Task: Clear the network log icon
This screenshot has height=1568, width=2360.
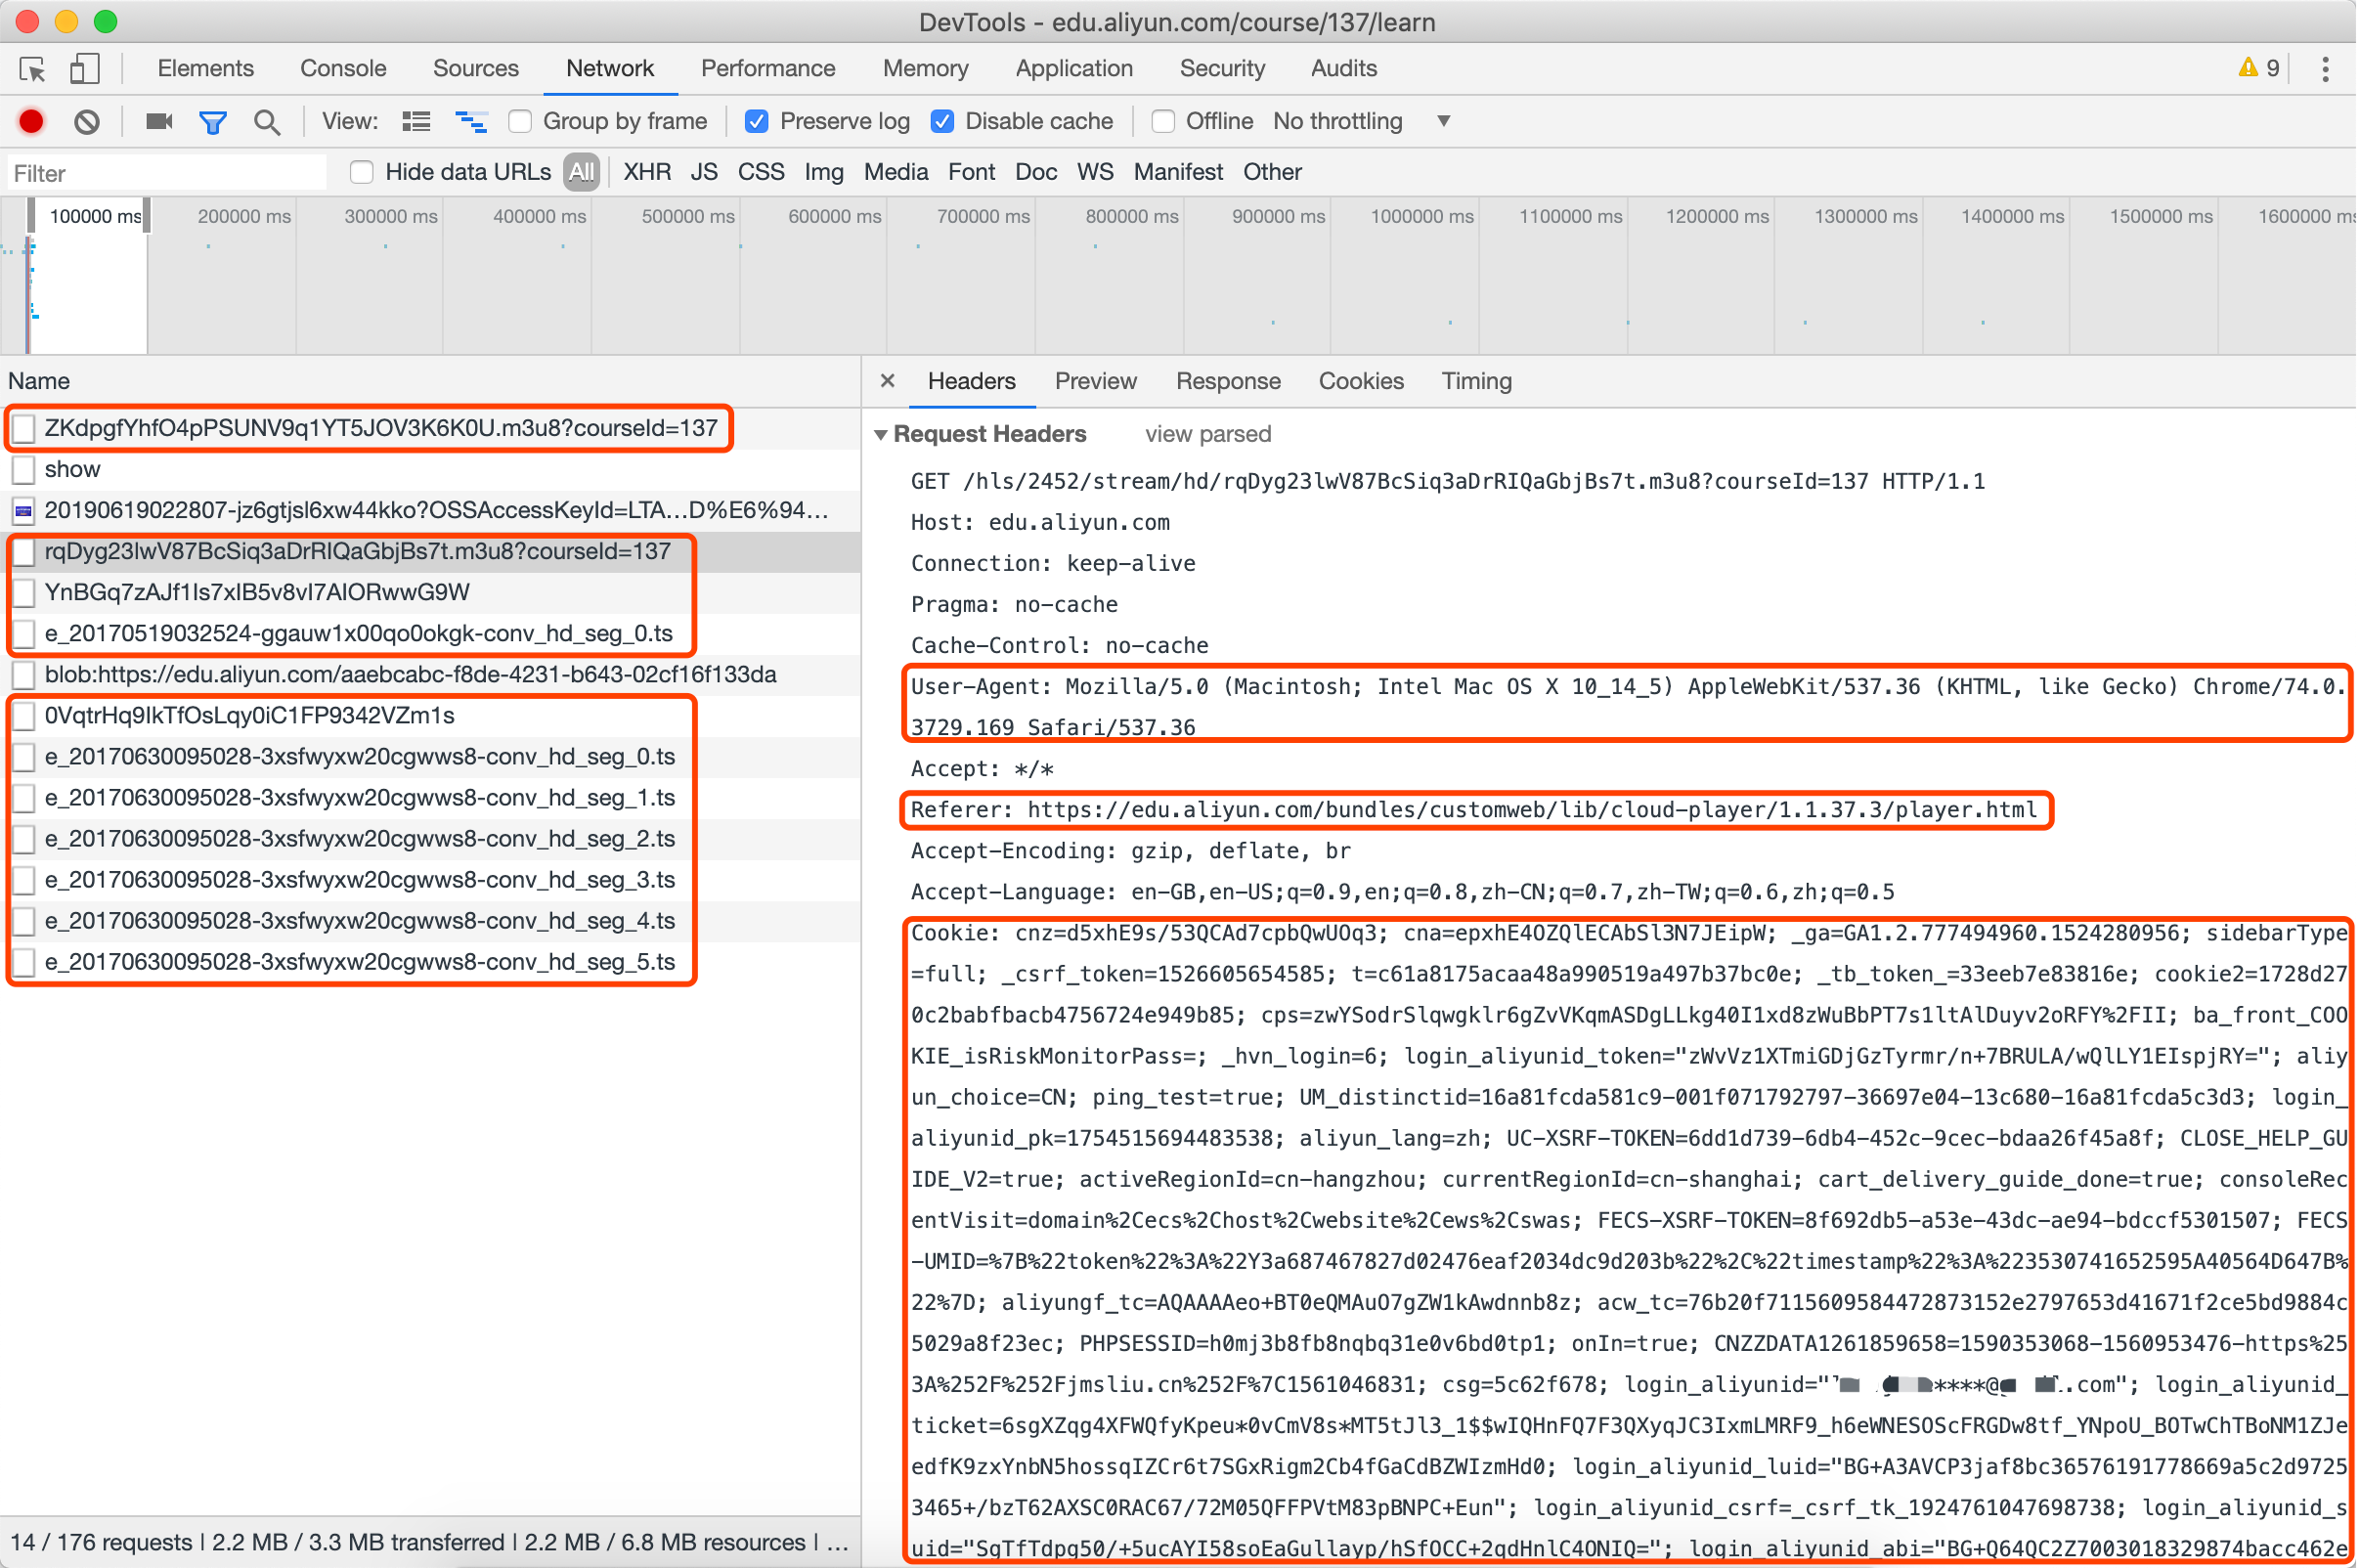Action: [x=87, y=121]
